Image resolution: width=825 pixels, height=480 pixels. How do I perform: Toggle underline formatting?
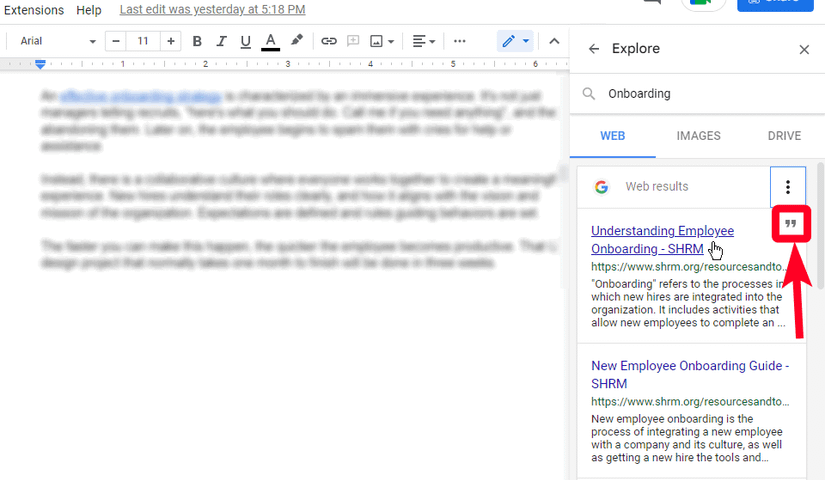pyautogui.click(x=245, y=41)
